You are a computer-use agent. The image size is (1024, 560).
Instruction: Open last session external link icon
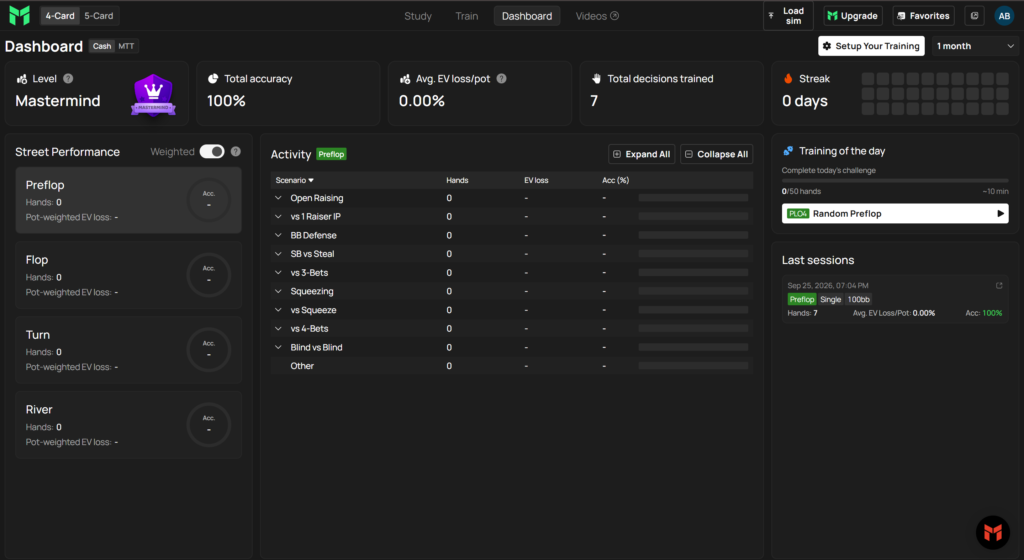tap(999, 285)
